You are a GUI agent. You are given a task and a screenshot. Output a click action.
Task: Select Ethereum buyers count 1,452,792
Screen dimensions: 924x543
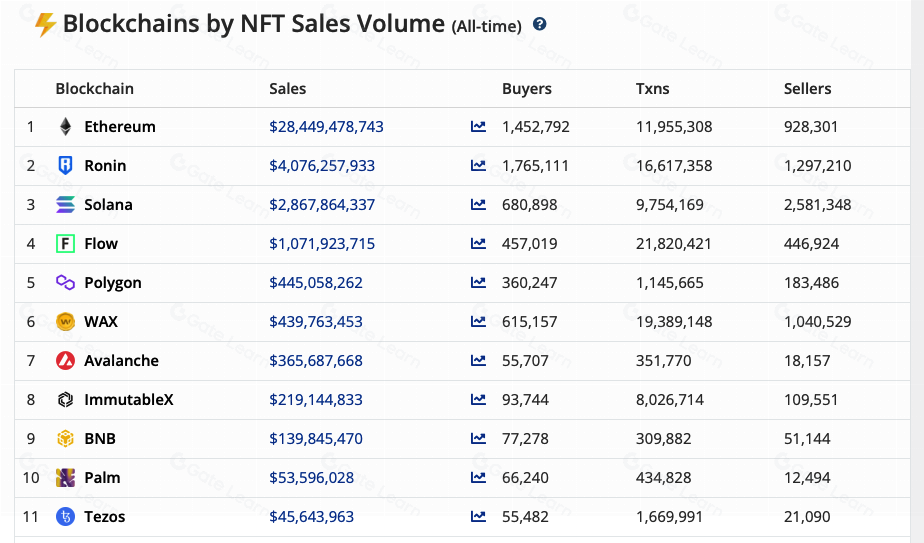point(536,127)
